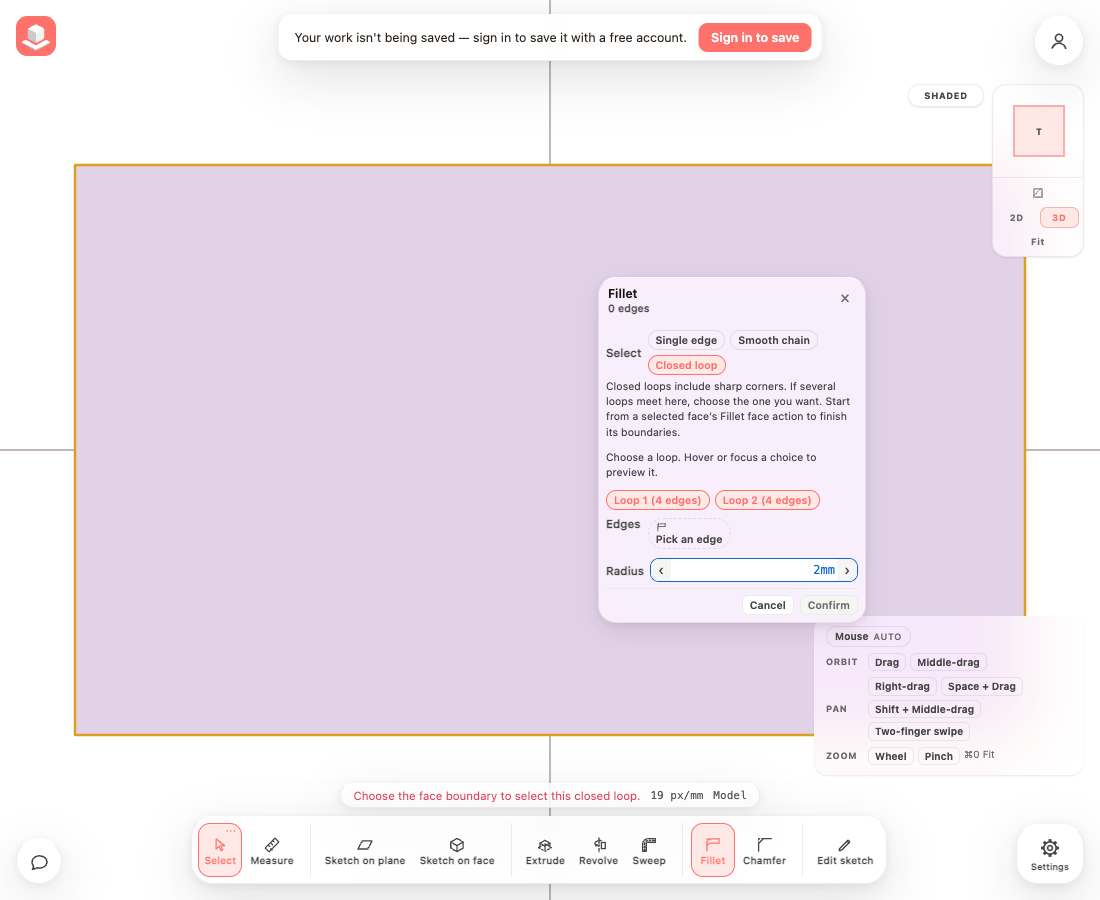1100x900 pixels.
Task: Start Sketch on face
Action: click(x=457, y=850)
